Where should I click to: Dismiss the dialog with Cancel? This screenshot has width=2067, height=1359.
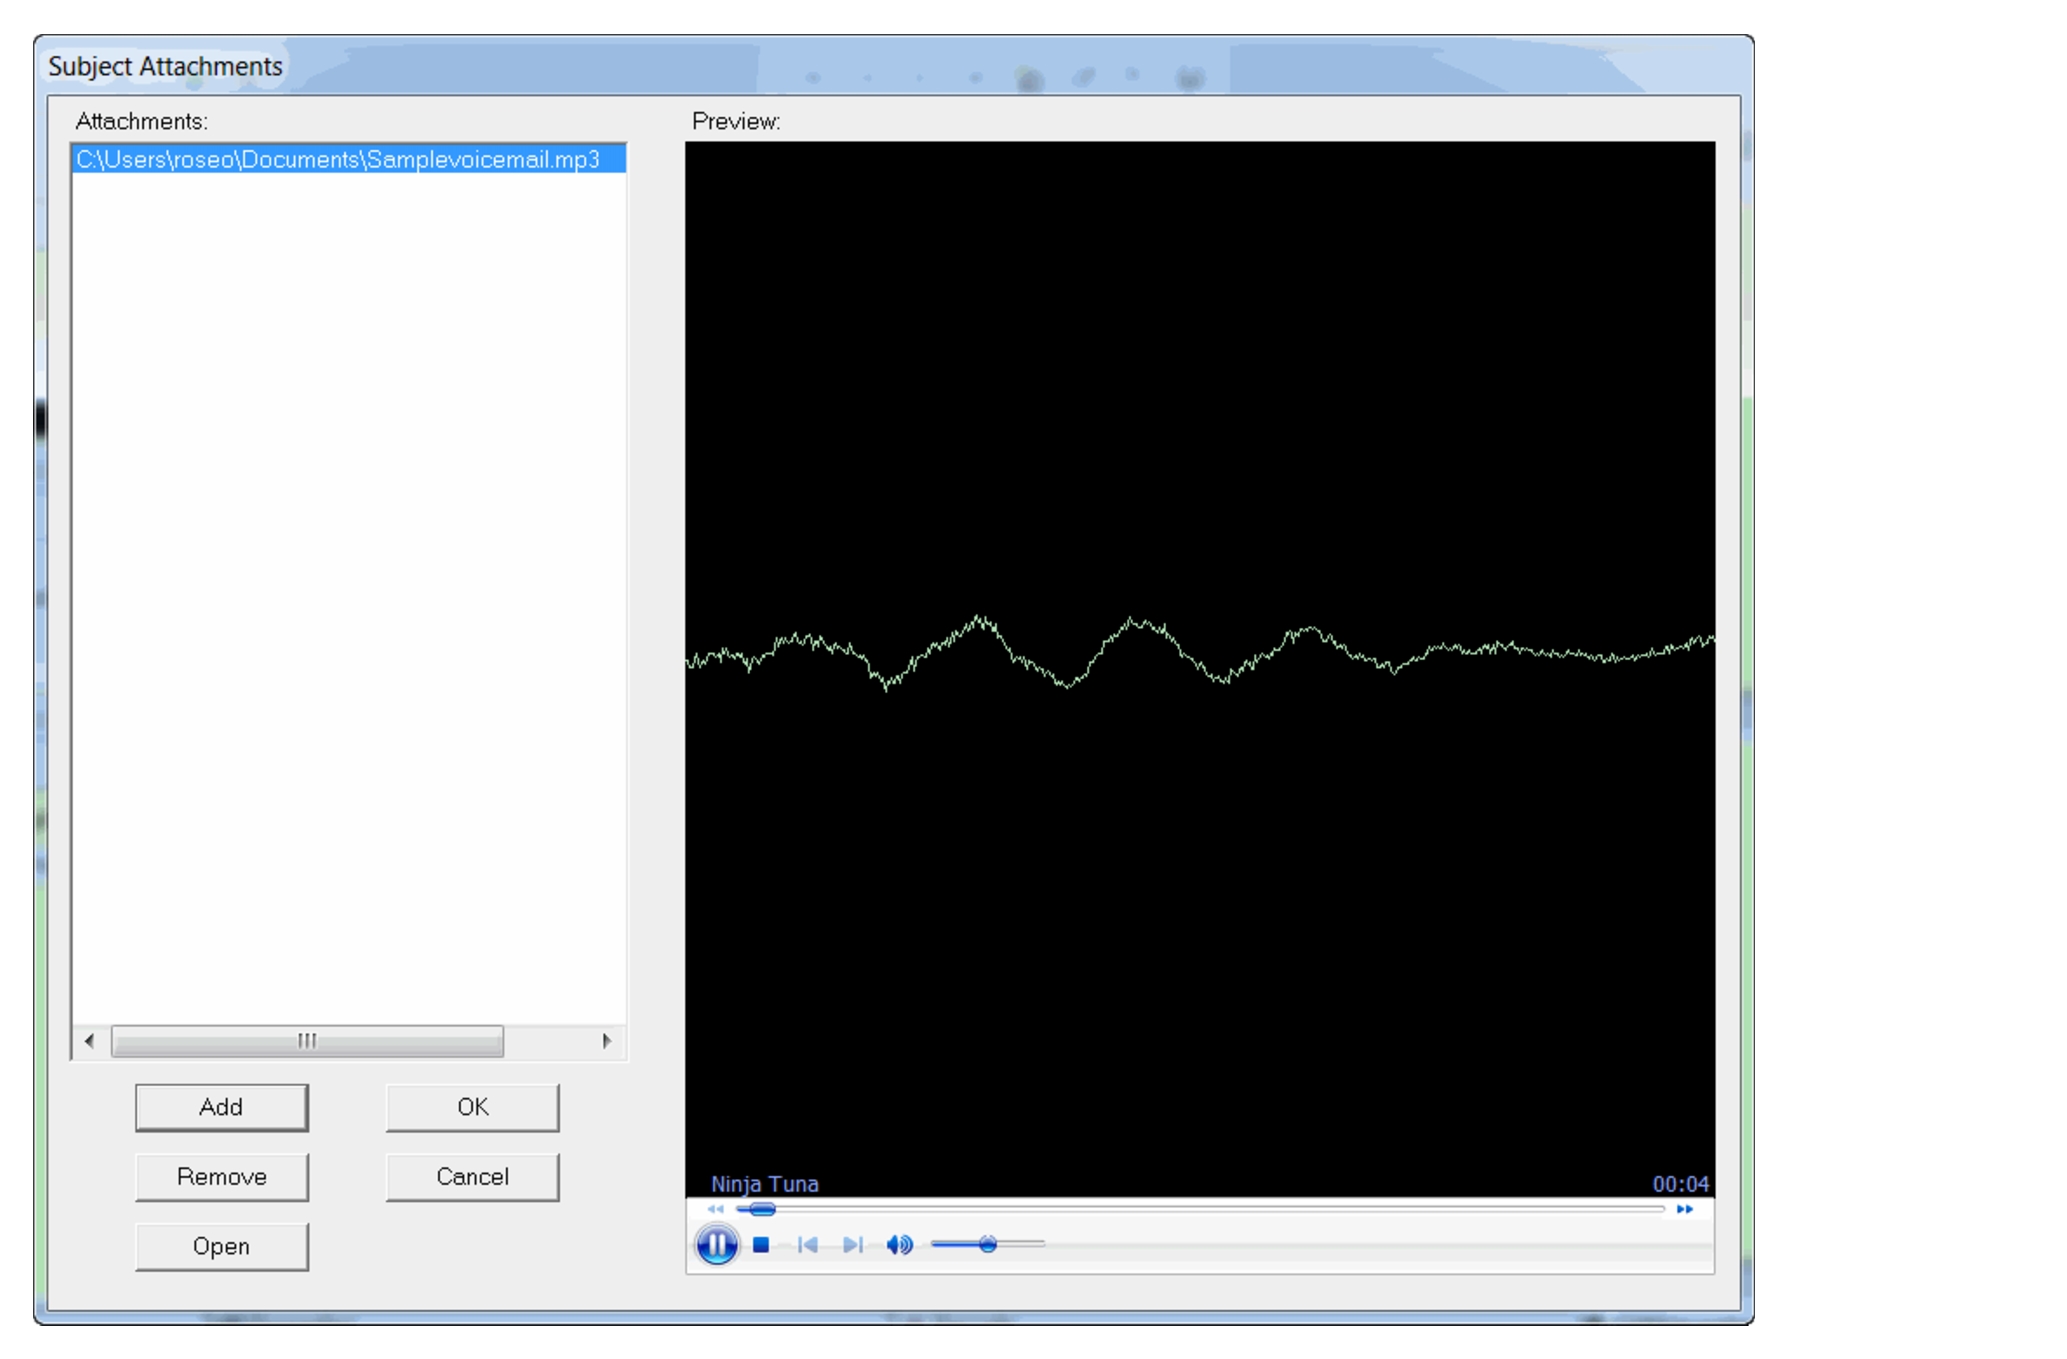pos(471,1177)
